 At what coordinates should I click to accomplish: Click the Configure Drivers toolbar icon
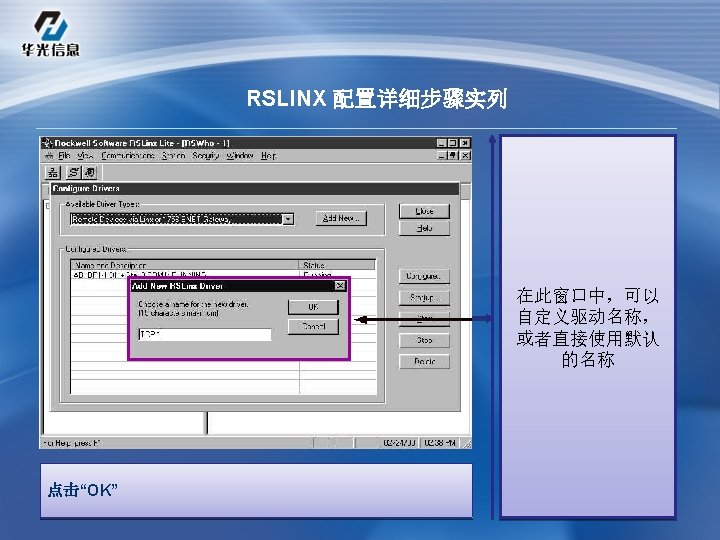[73, 173]
